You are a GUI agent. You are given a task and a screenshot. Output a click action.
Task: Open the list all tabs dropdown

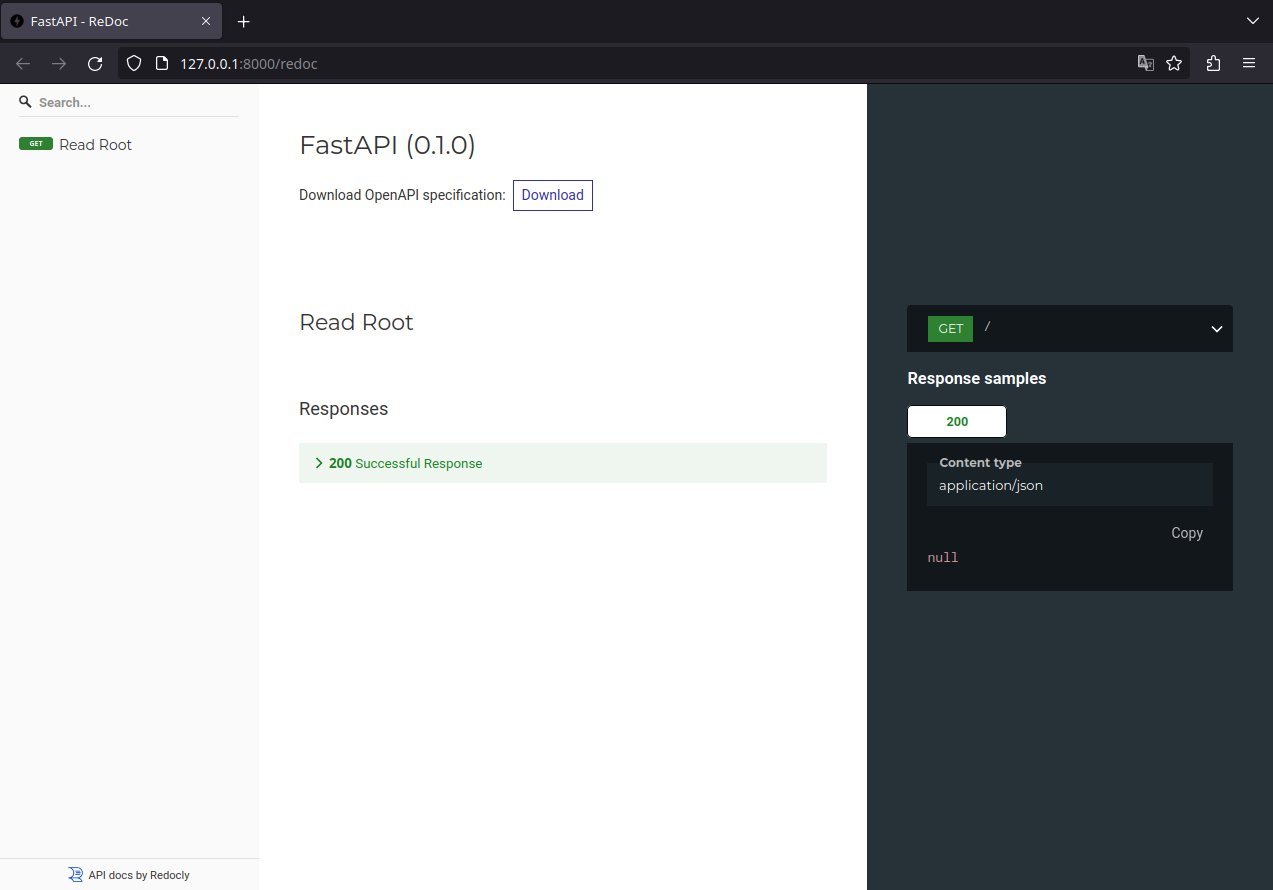(1252, 21)
